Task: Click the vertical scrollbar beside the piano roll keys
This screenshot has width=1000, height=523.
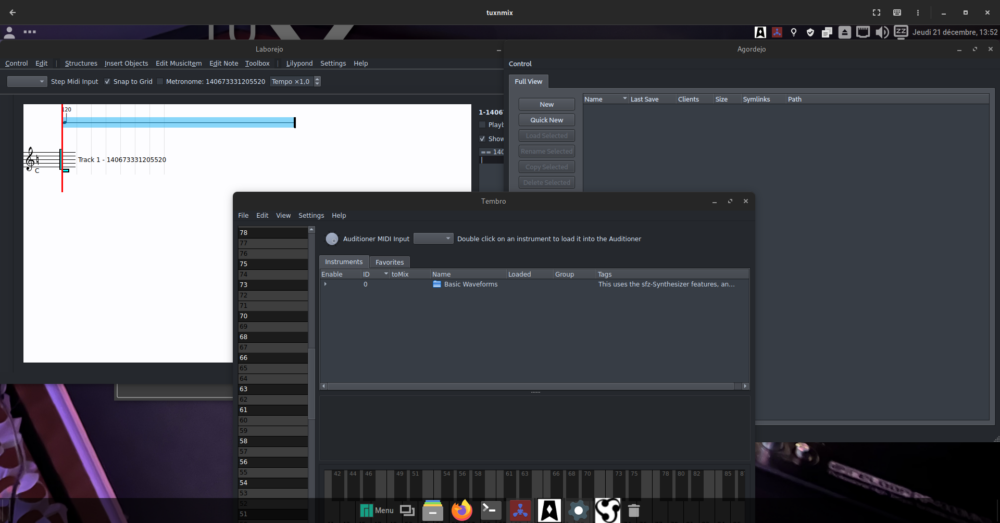Action: click(x=311, y=383)
